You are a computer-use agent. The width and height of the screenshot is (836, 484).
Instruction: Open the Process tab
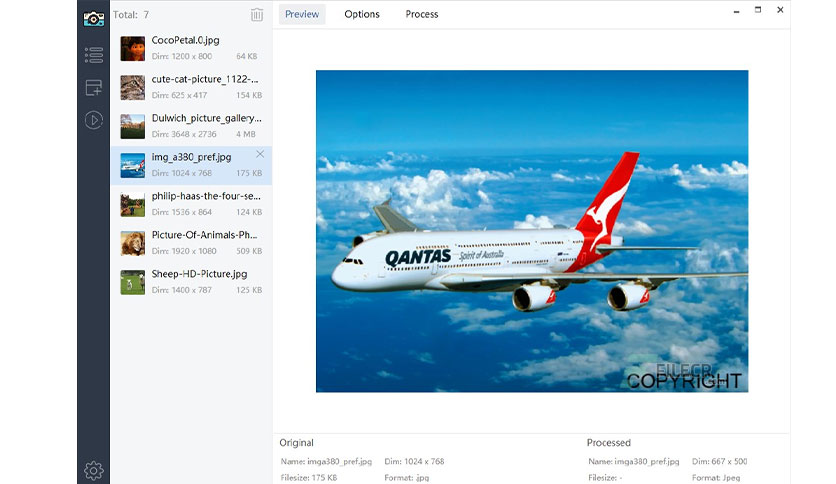422,14
